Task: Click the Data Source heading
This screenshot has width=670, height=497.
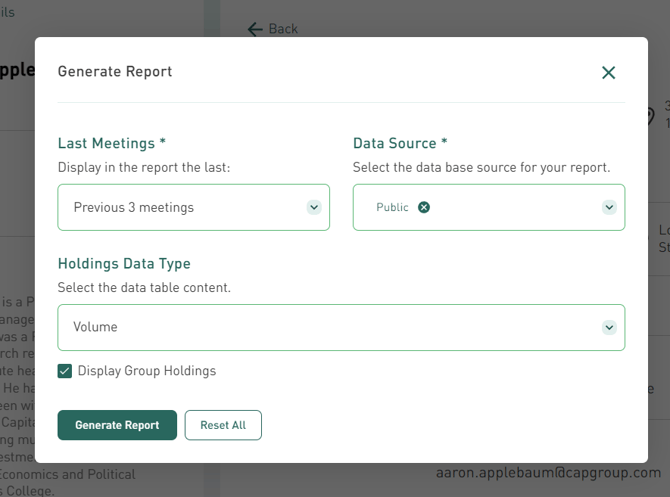Action: tap(400, 143)
